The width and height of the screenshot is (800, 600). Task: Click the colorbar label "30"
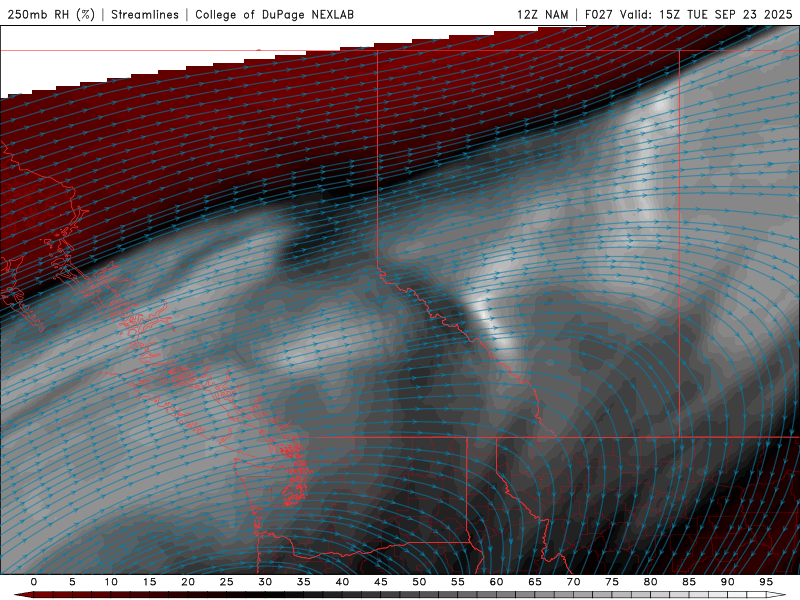[x=265, y=582]
